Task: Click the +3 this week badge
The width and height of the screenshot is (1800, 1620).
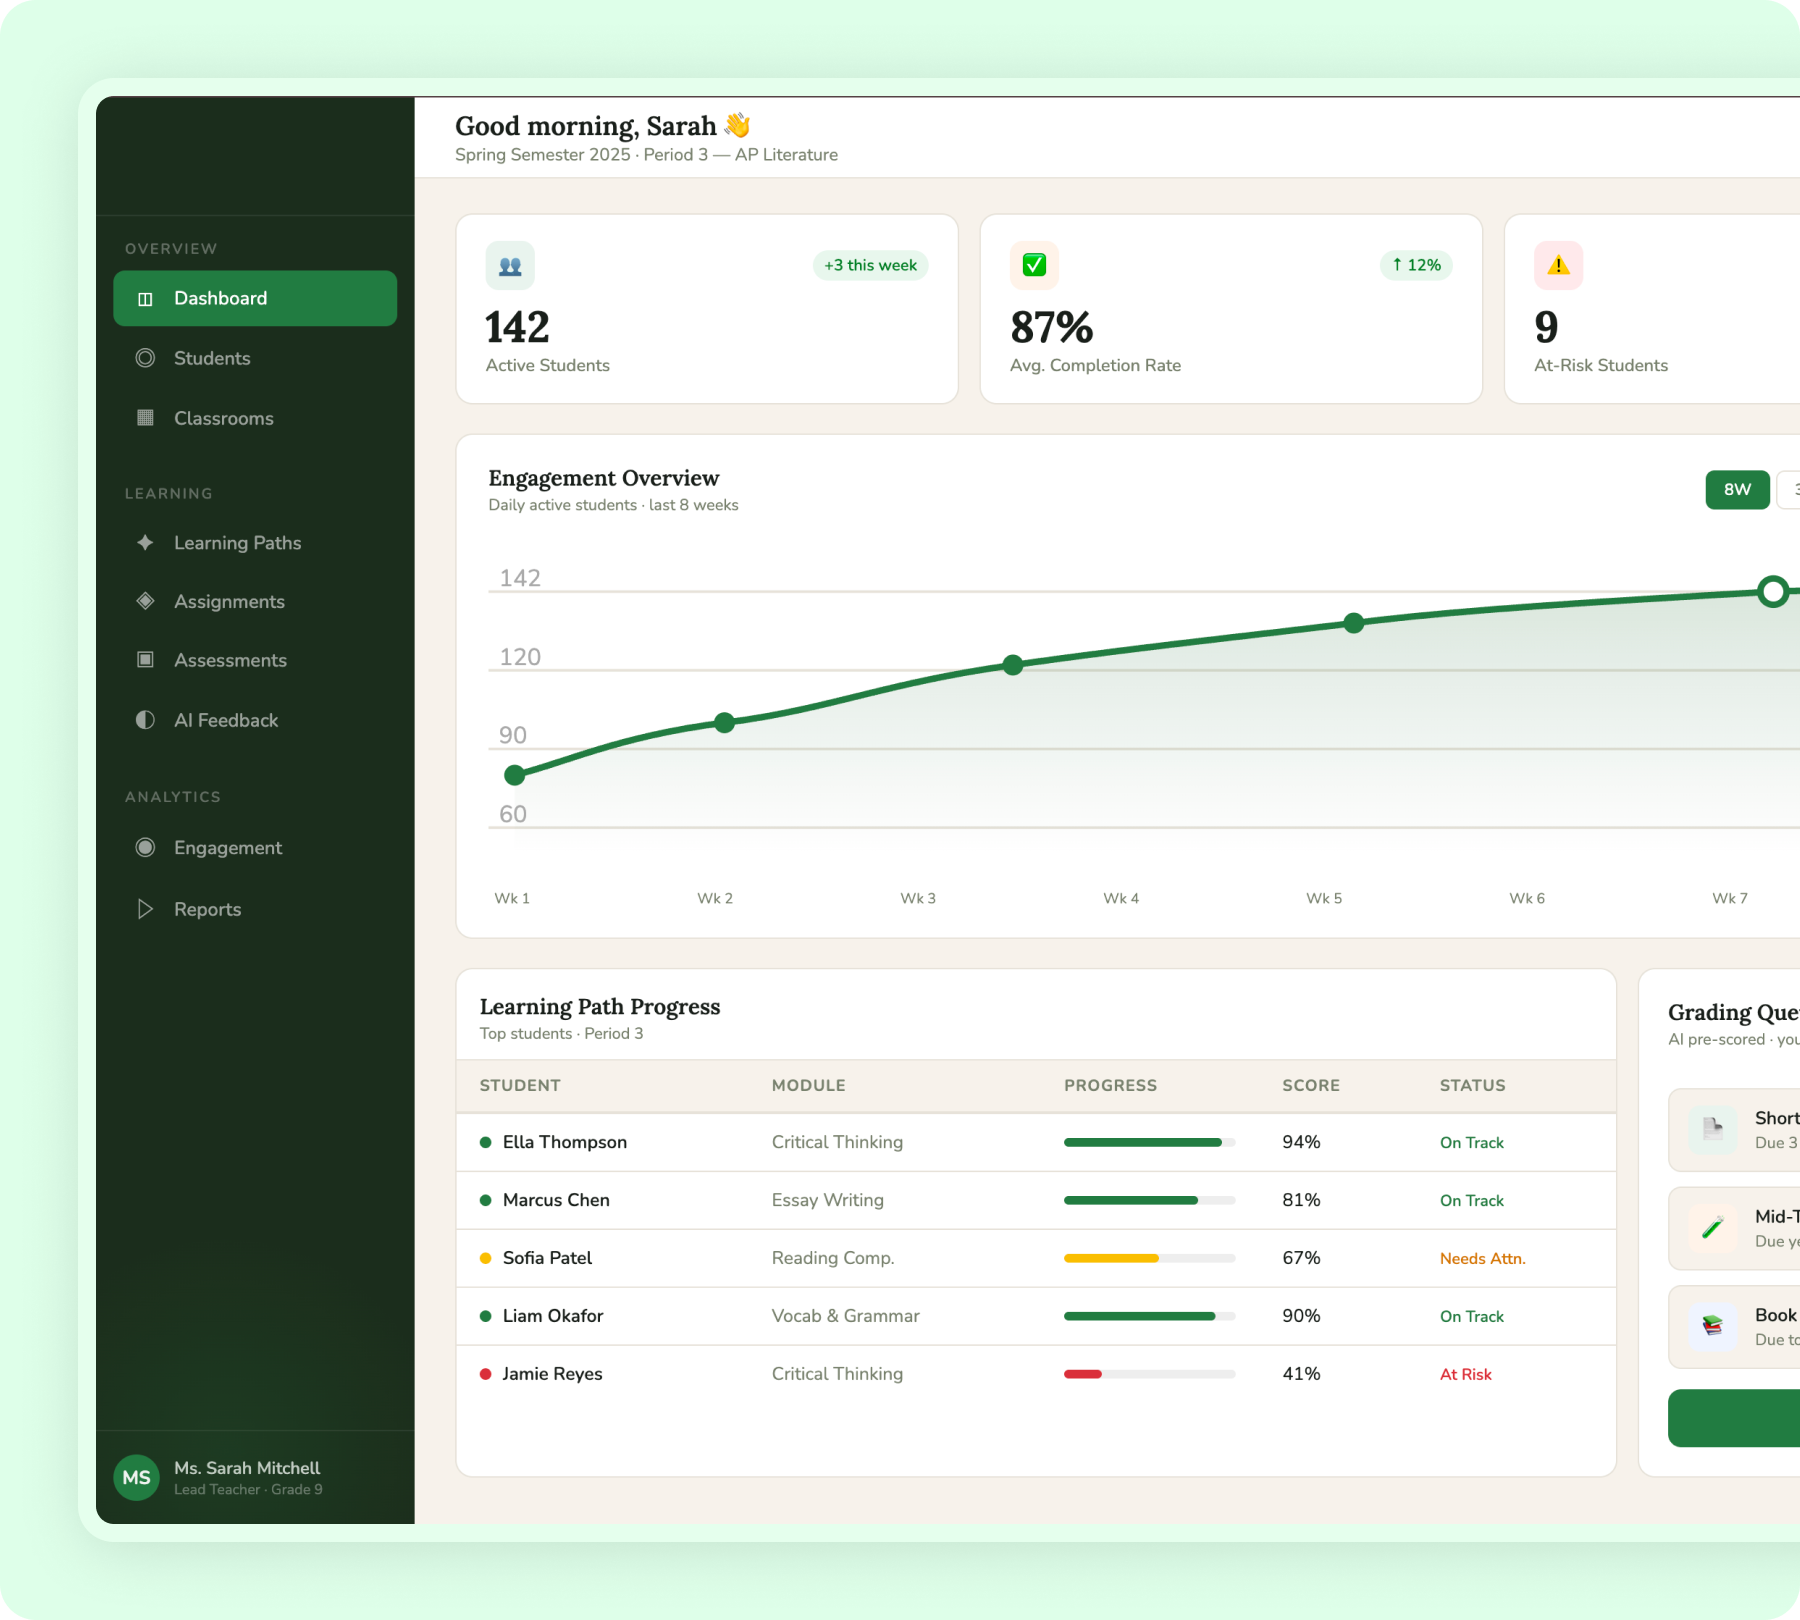Action: click(869, 265)
